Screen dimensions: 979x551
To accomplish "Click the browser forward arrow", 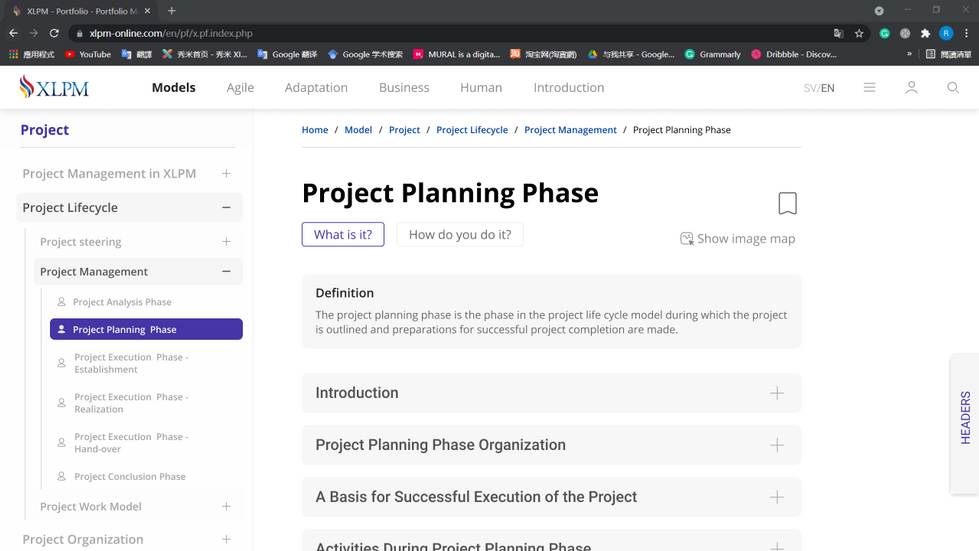I will click(x=34, y=33).
